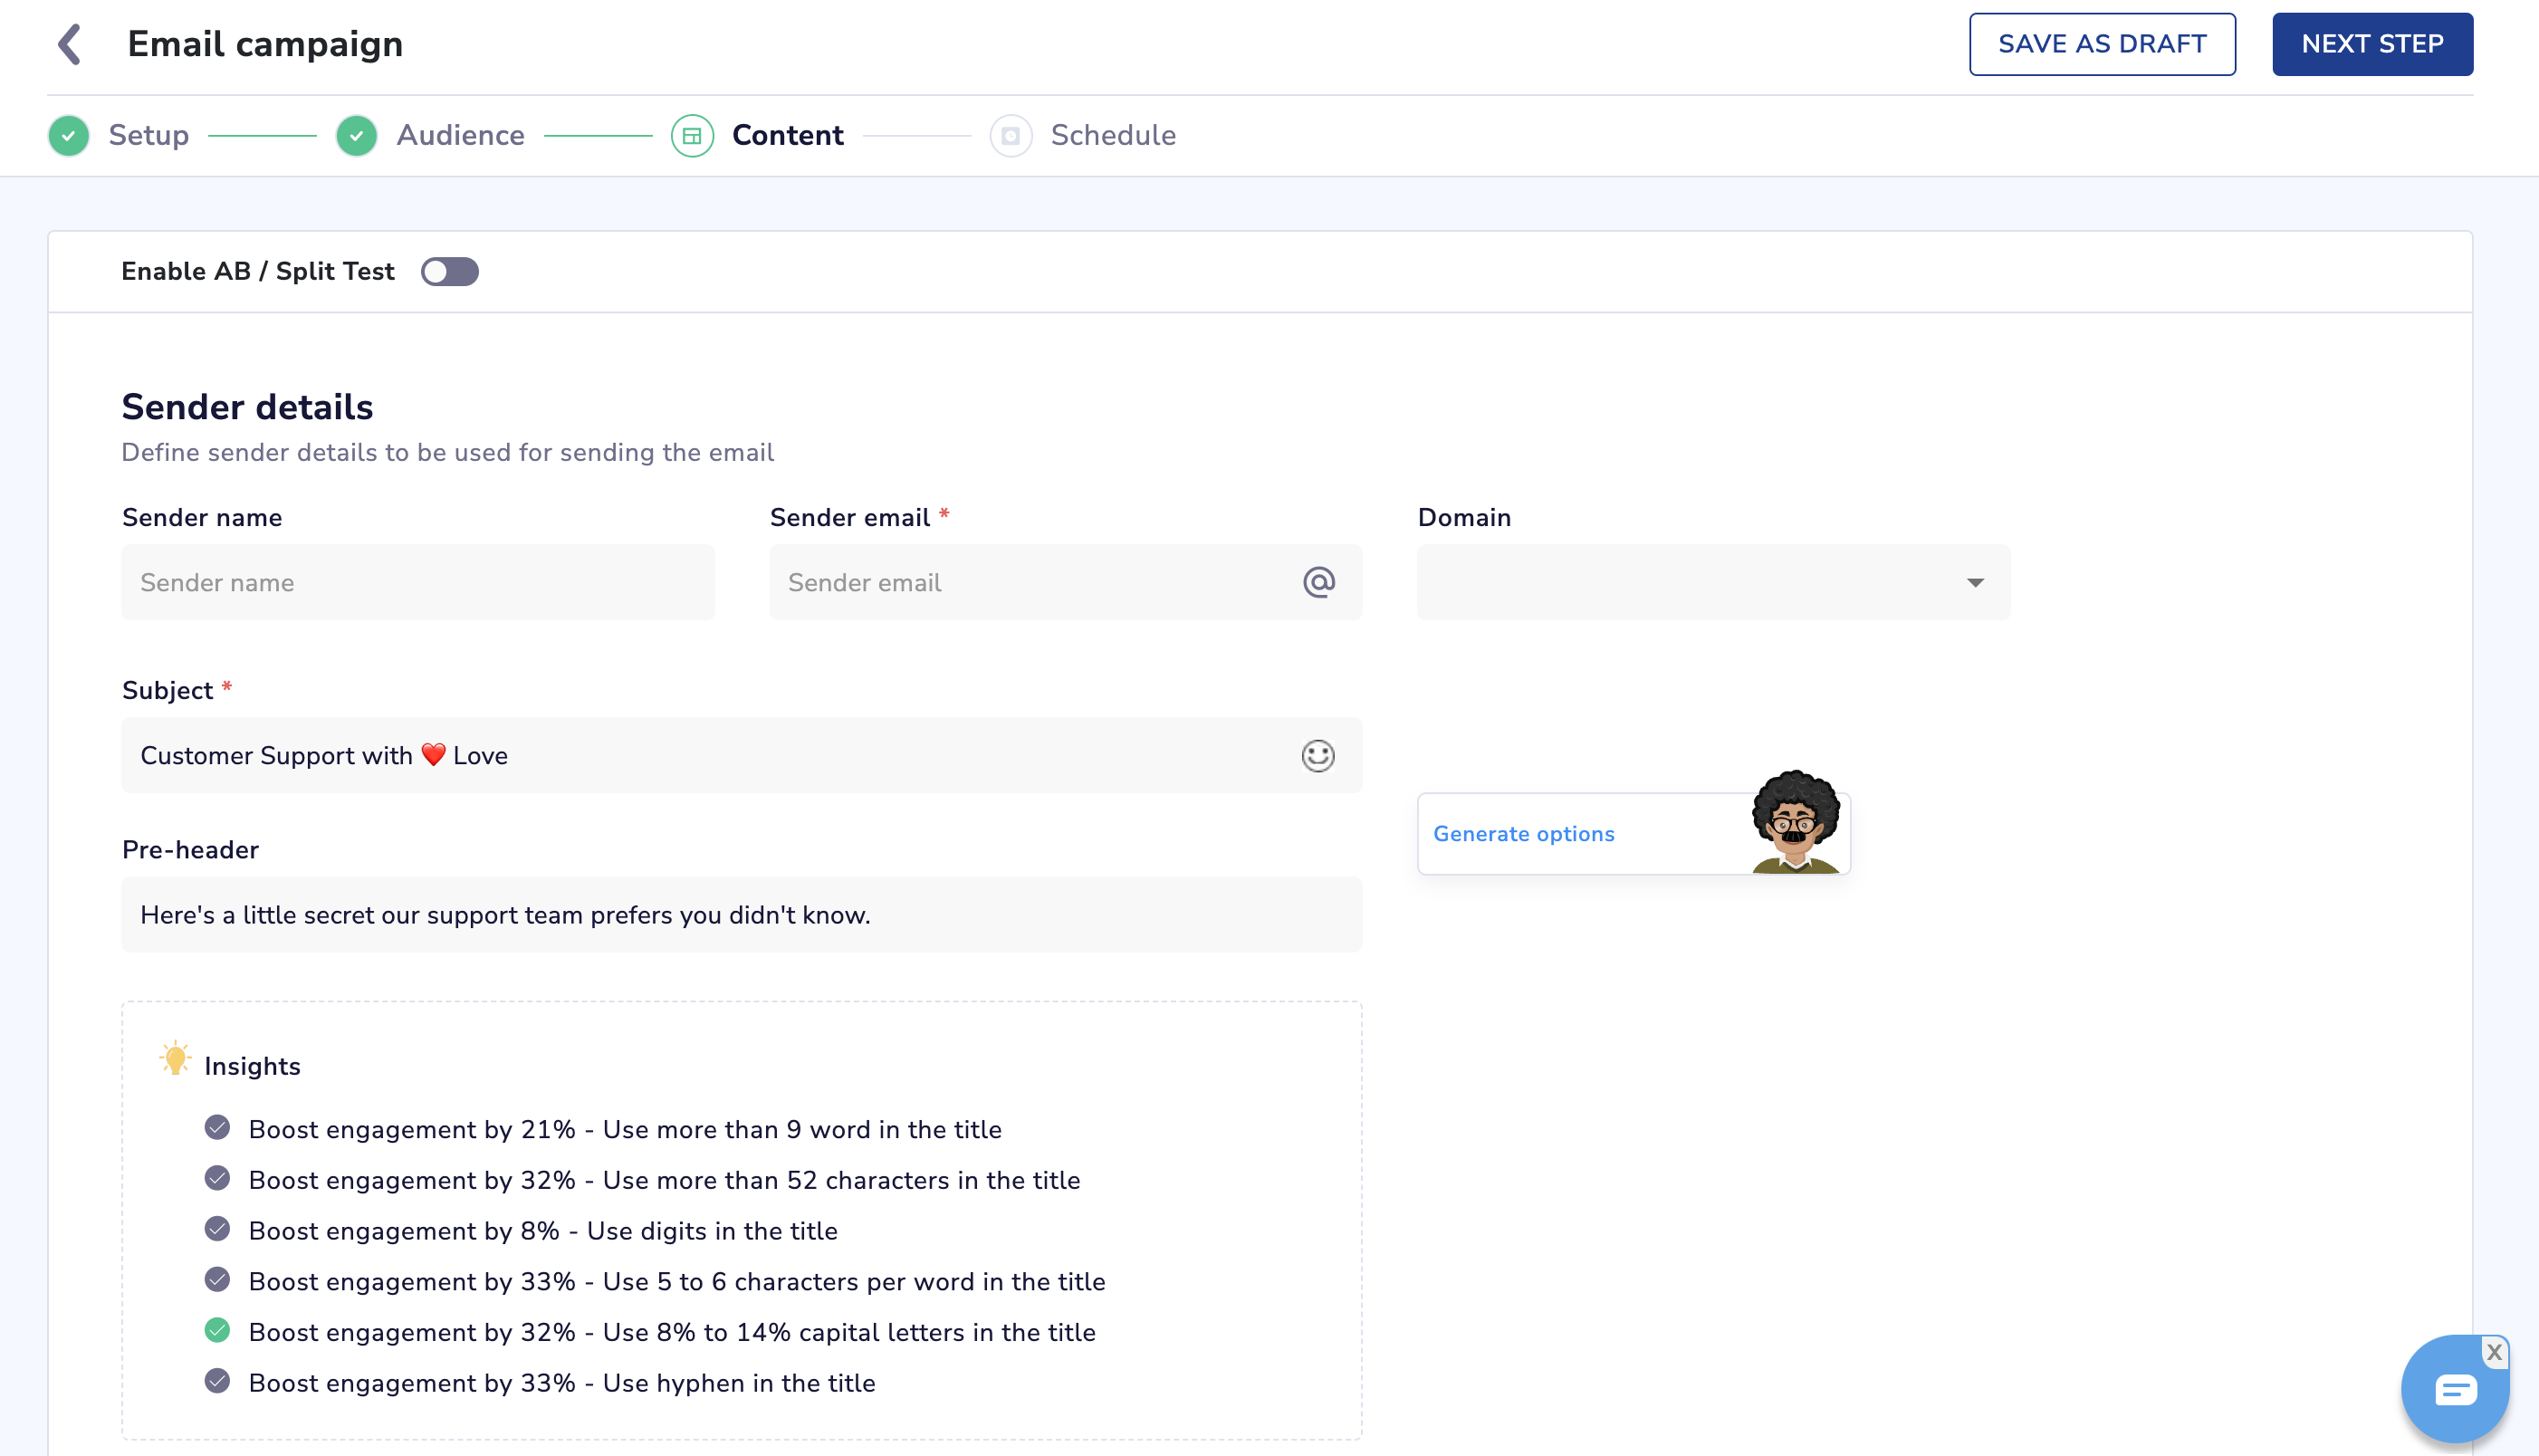Click the NEXT STEP button
2539x1456 pixels.
coord(2371,44)
